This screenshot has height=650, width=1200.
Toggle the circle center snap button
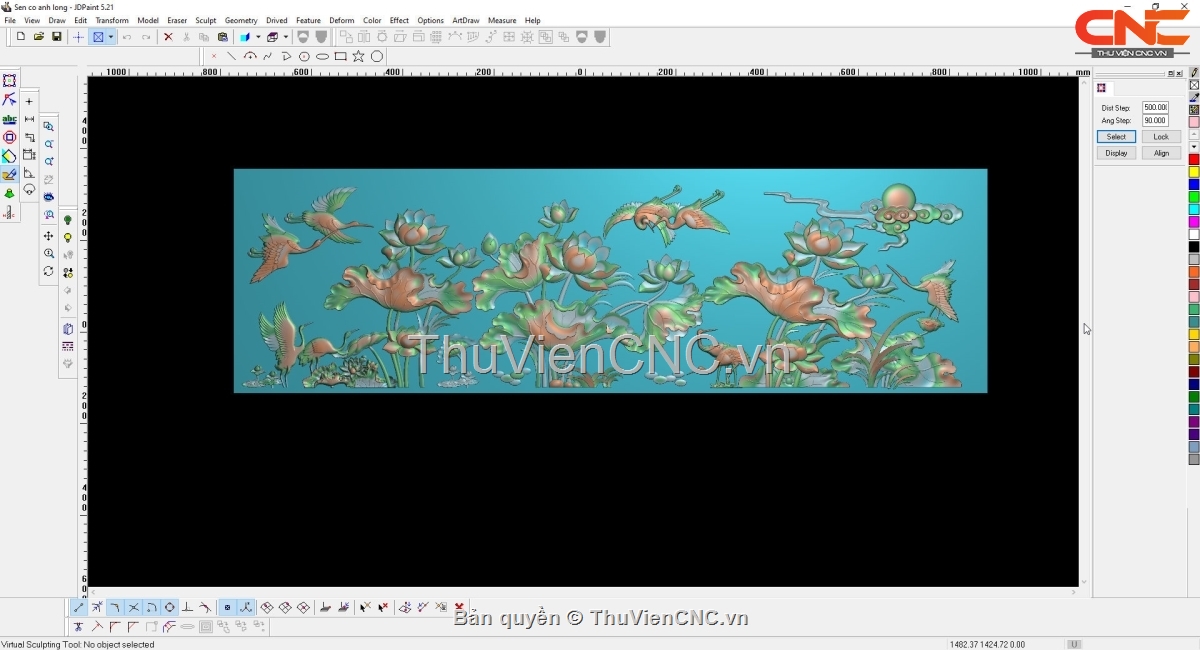pos(169,608)
